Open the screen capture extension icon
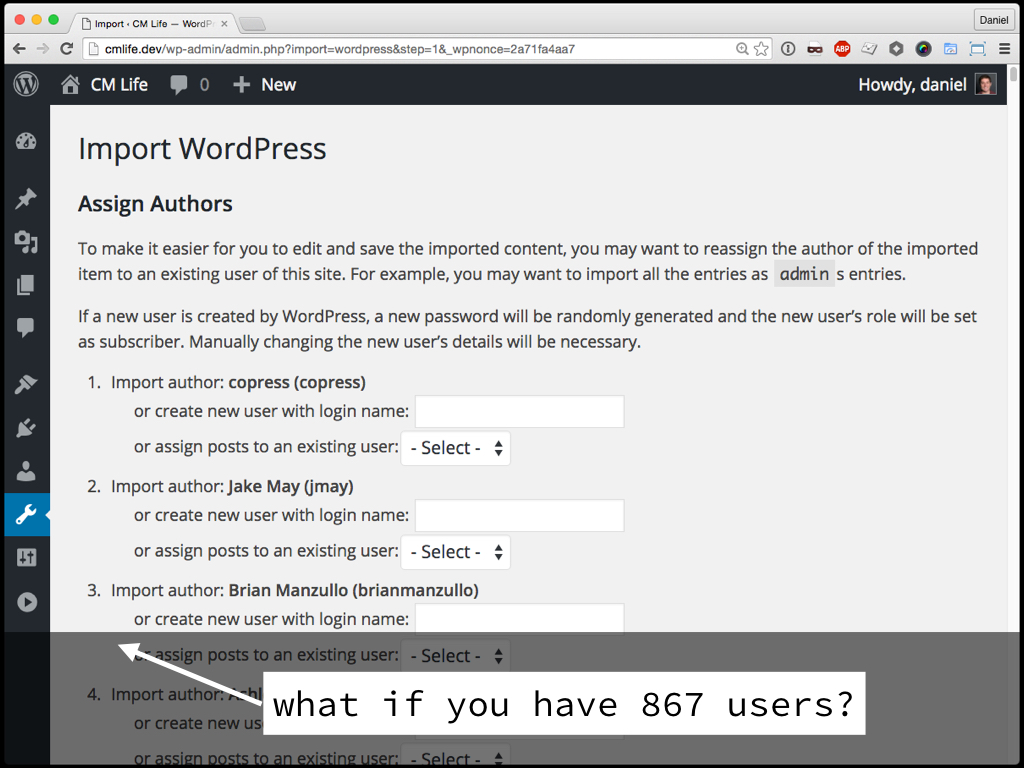The image size is (1024, 768). point(978,49)
